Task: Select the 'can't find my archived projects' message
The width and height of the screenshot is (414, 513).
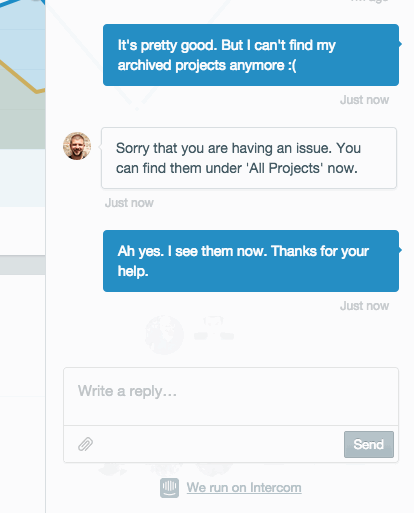Action: click(x=251, y=55)
